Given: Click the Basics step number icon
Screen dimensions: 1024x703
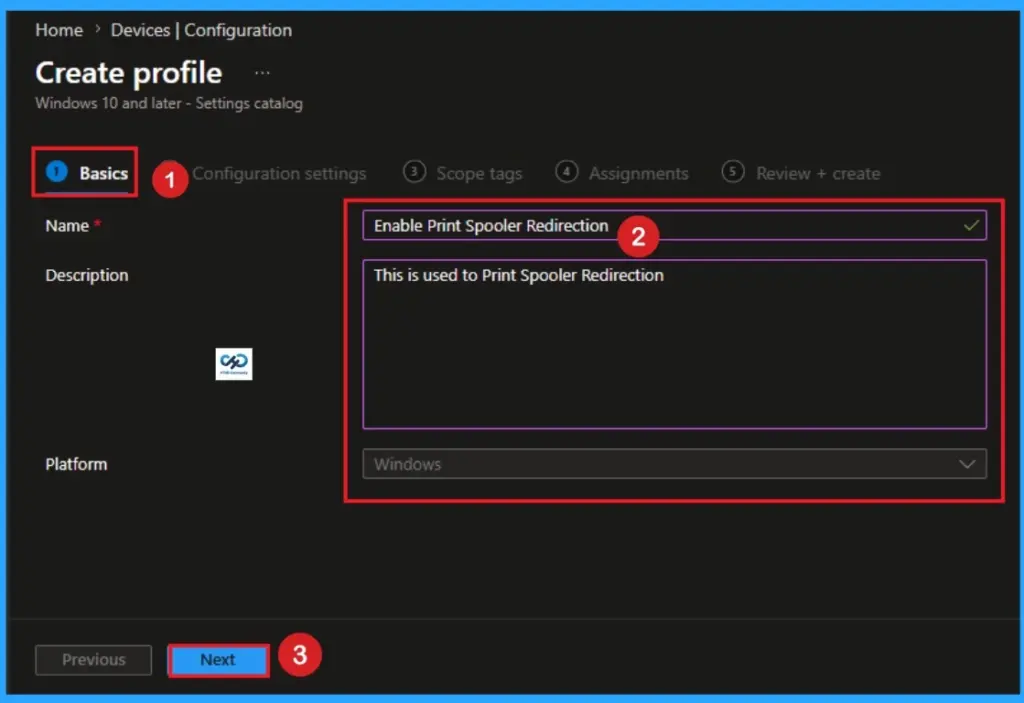Looking at the screenshot, I should point(57,172).
